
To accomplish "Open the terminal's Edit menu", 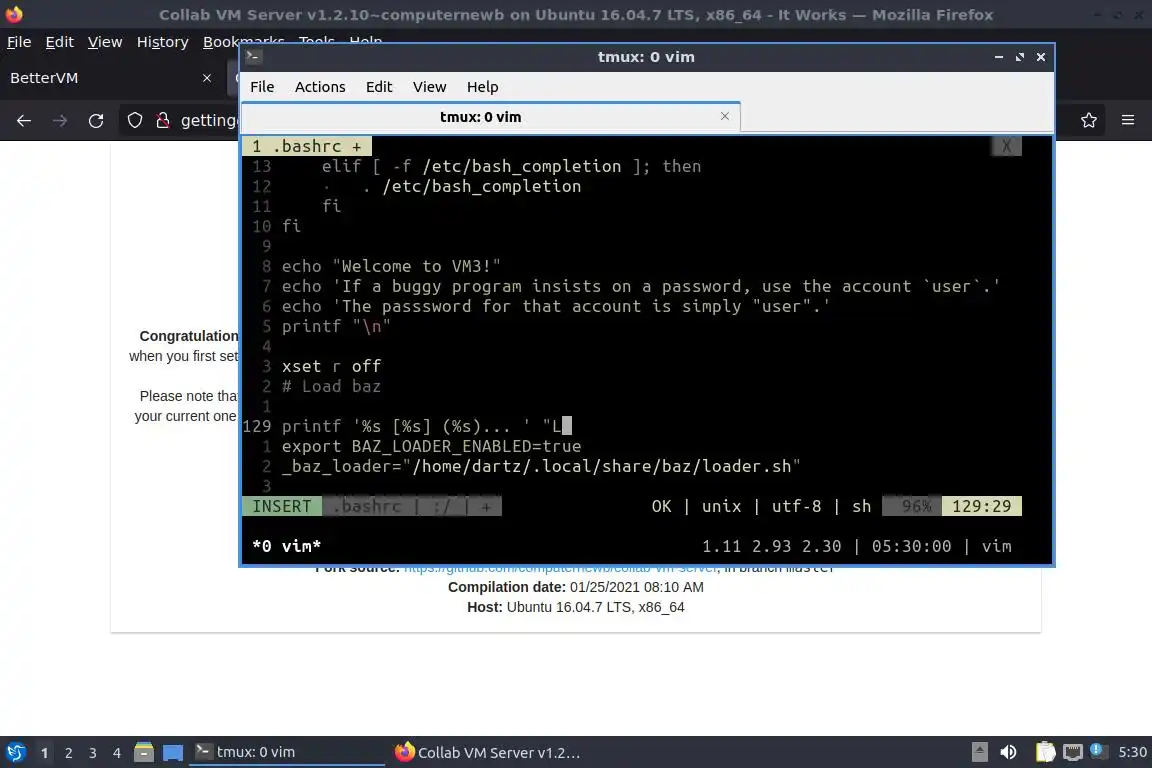I will point(379,87).
